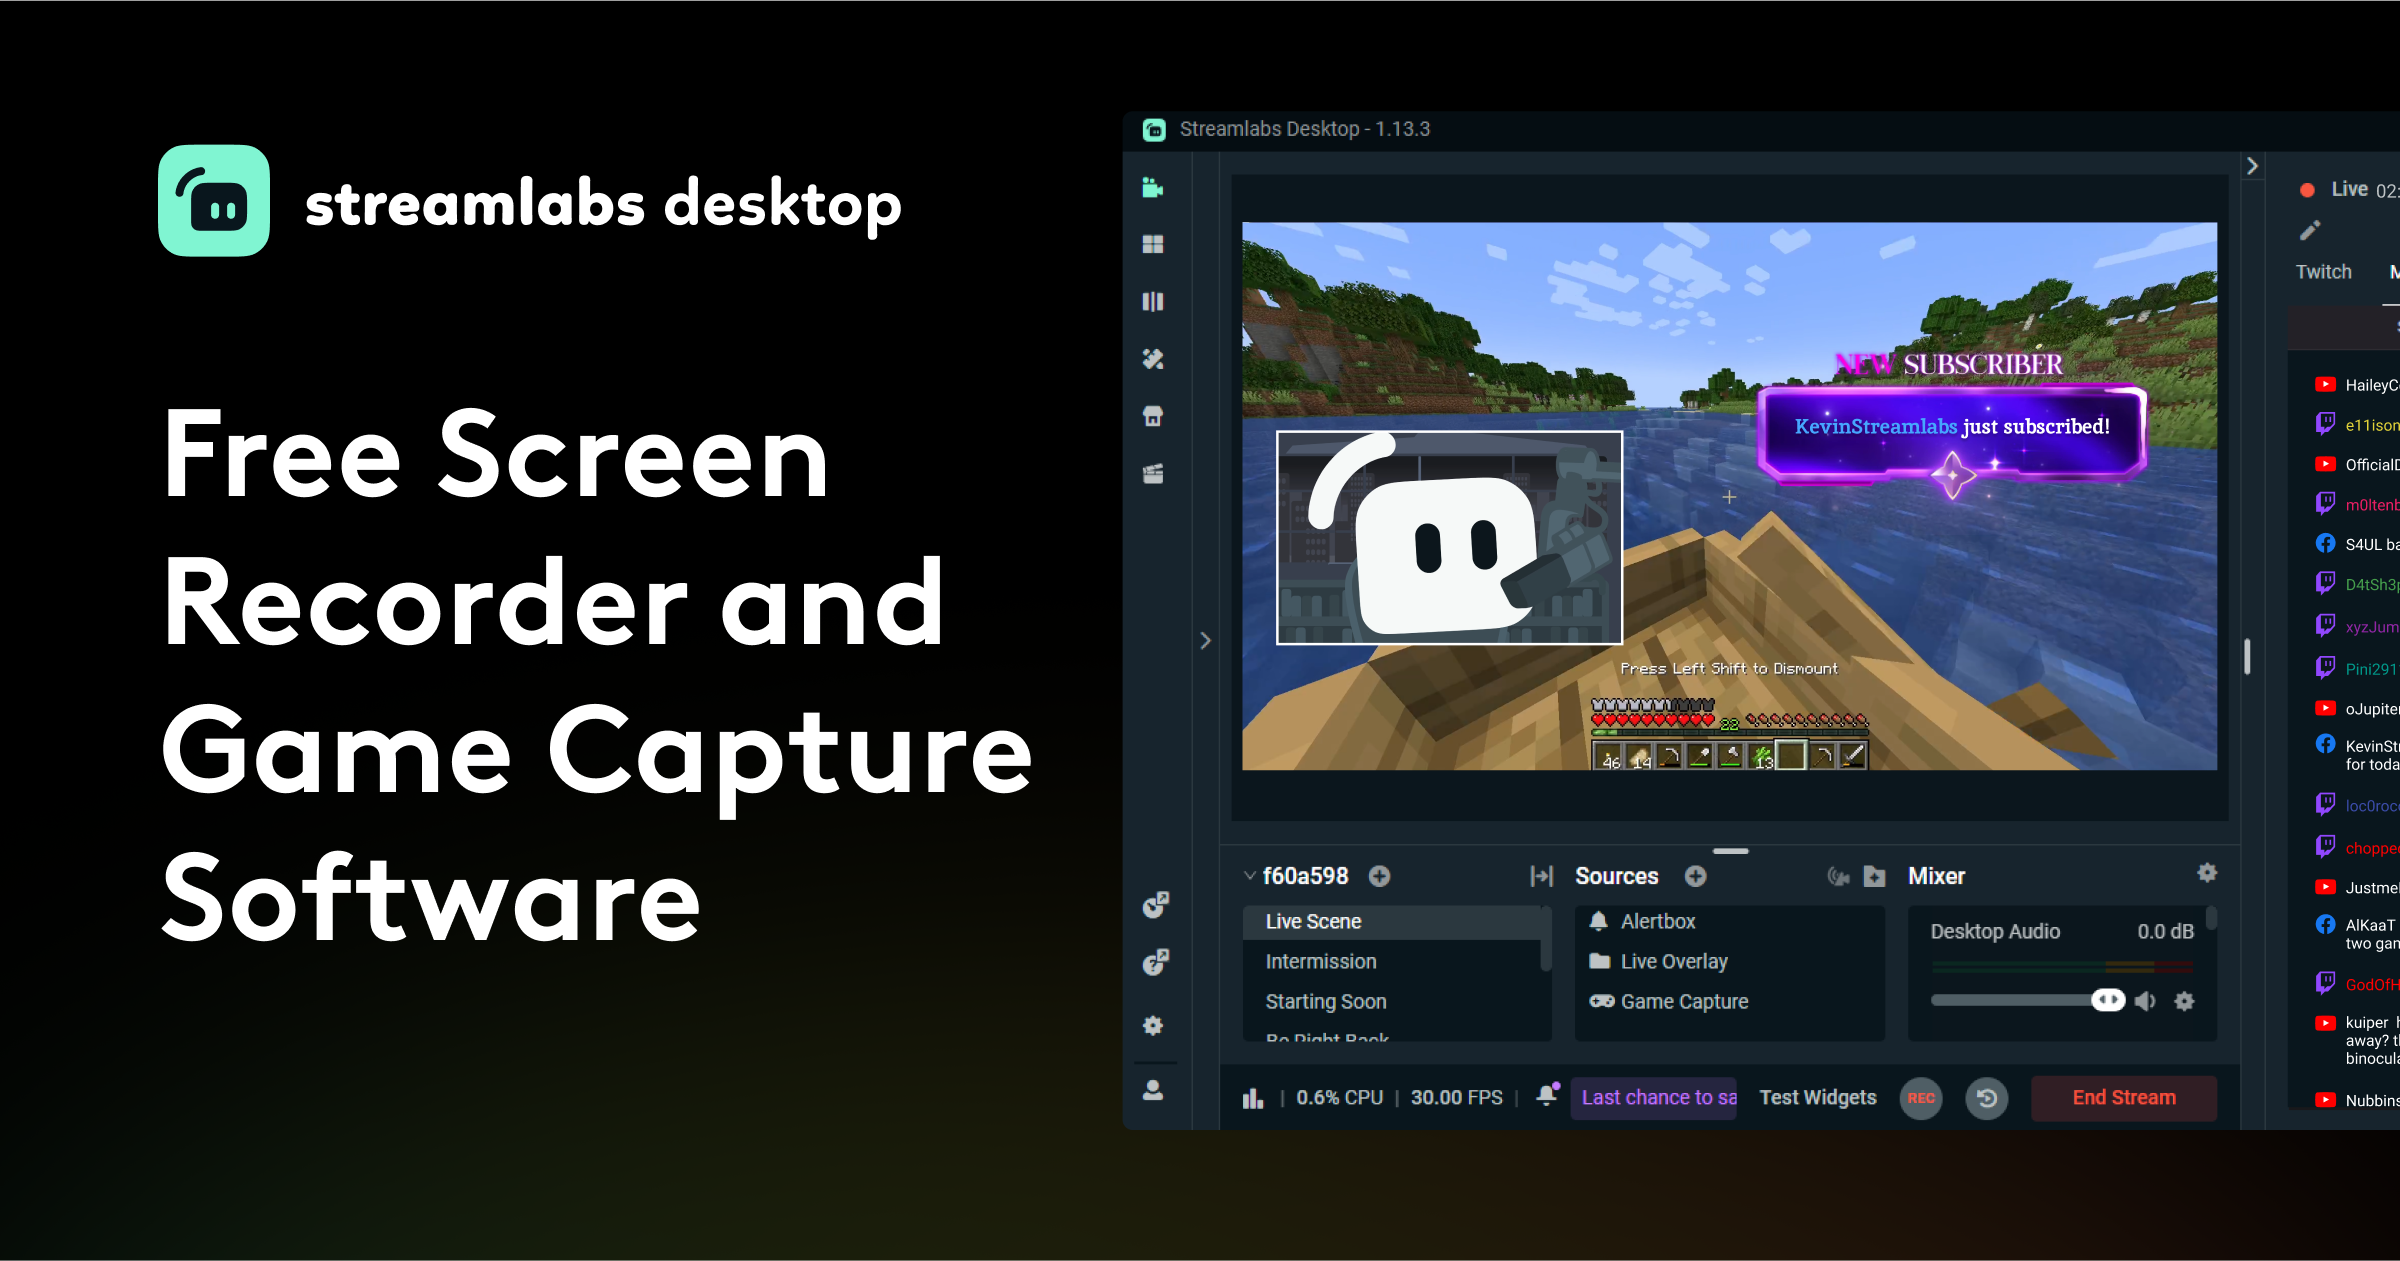Image resolution: width=2400 pixels, height=1261 pixels.
Task: Click the Test Widgets button
Action: pyautogui.click(x=1819, y=1097)
